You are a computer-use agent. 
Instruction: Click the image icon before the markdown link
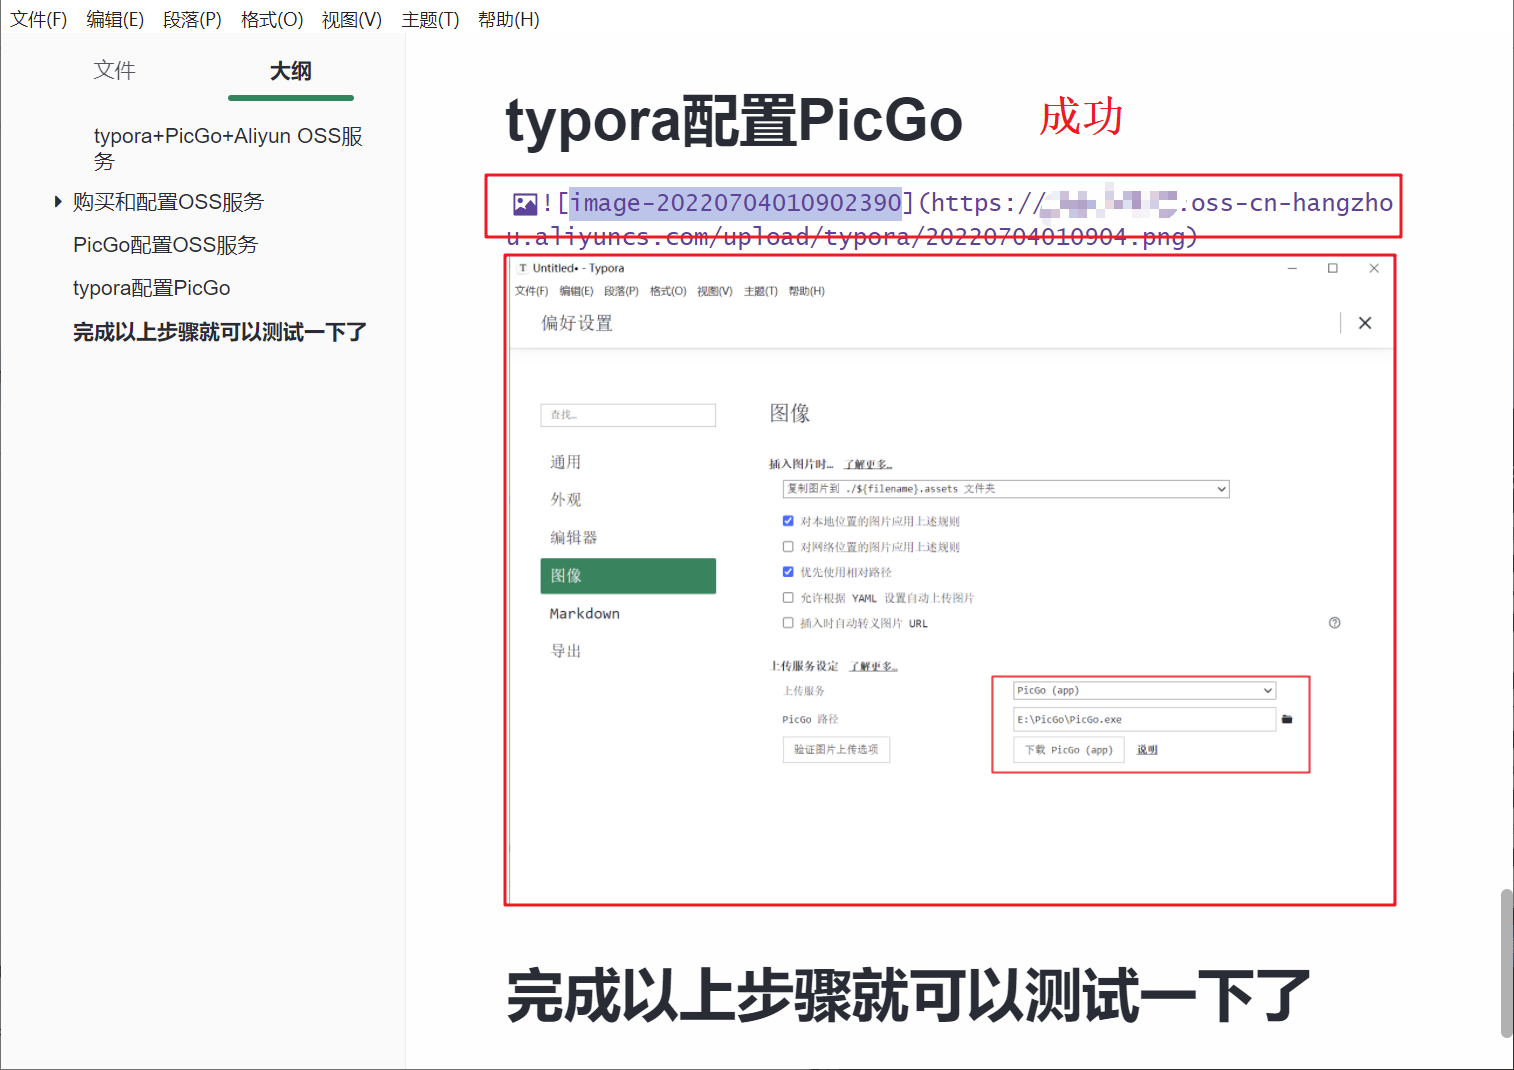(x=524, y=203)
